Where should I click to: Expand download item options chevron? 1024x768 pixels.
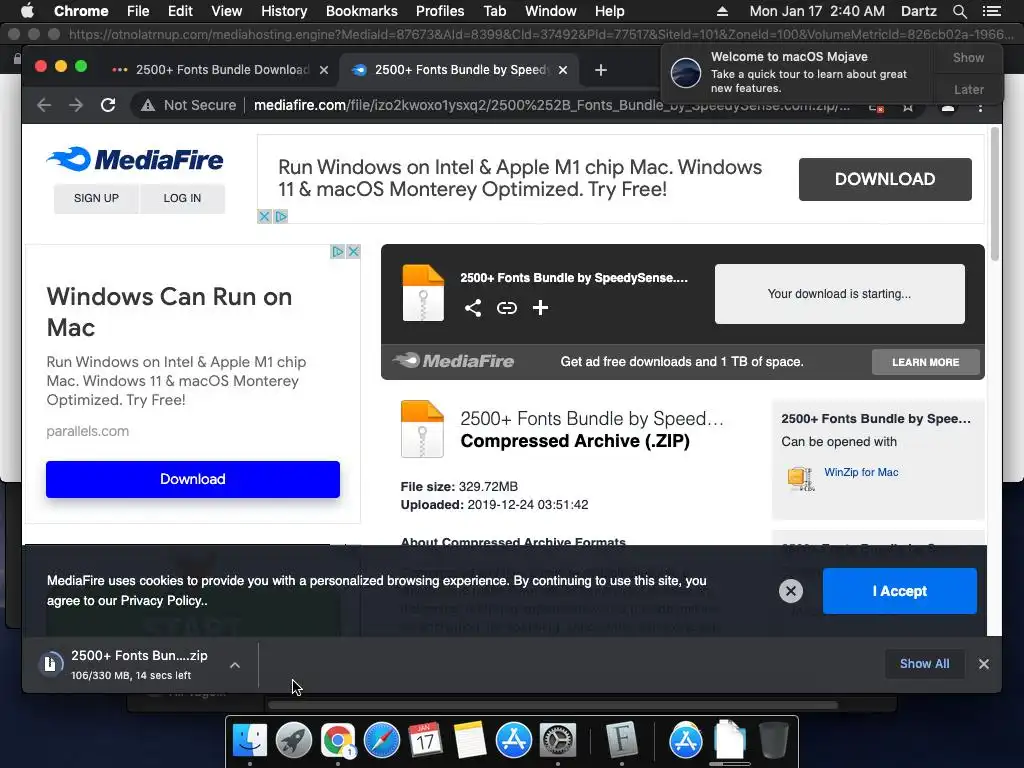[x=235, y=665]
